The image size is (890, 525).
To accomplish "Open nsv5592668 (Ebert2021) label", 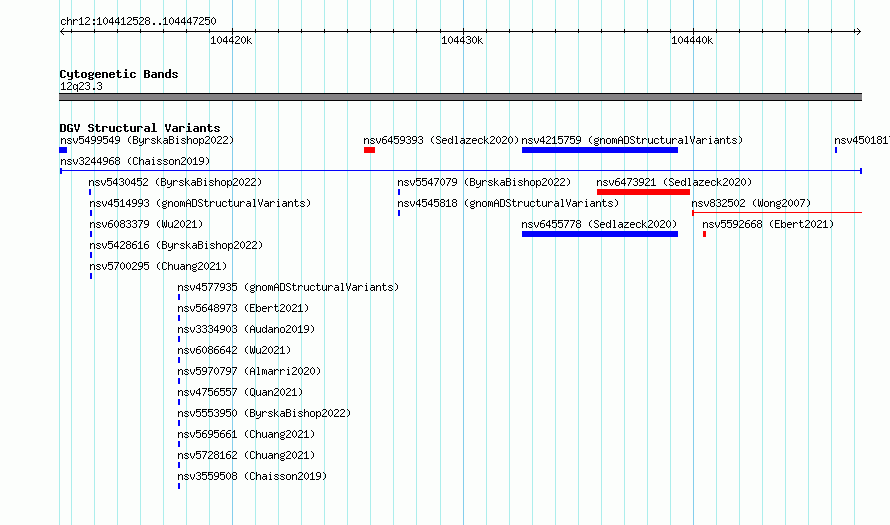I will 768,224.
